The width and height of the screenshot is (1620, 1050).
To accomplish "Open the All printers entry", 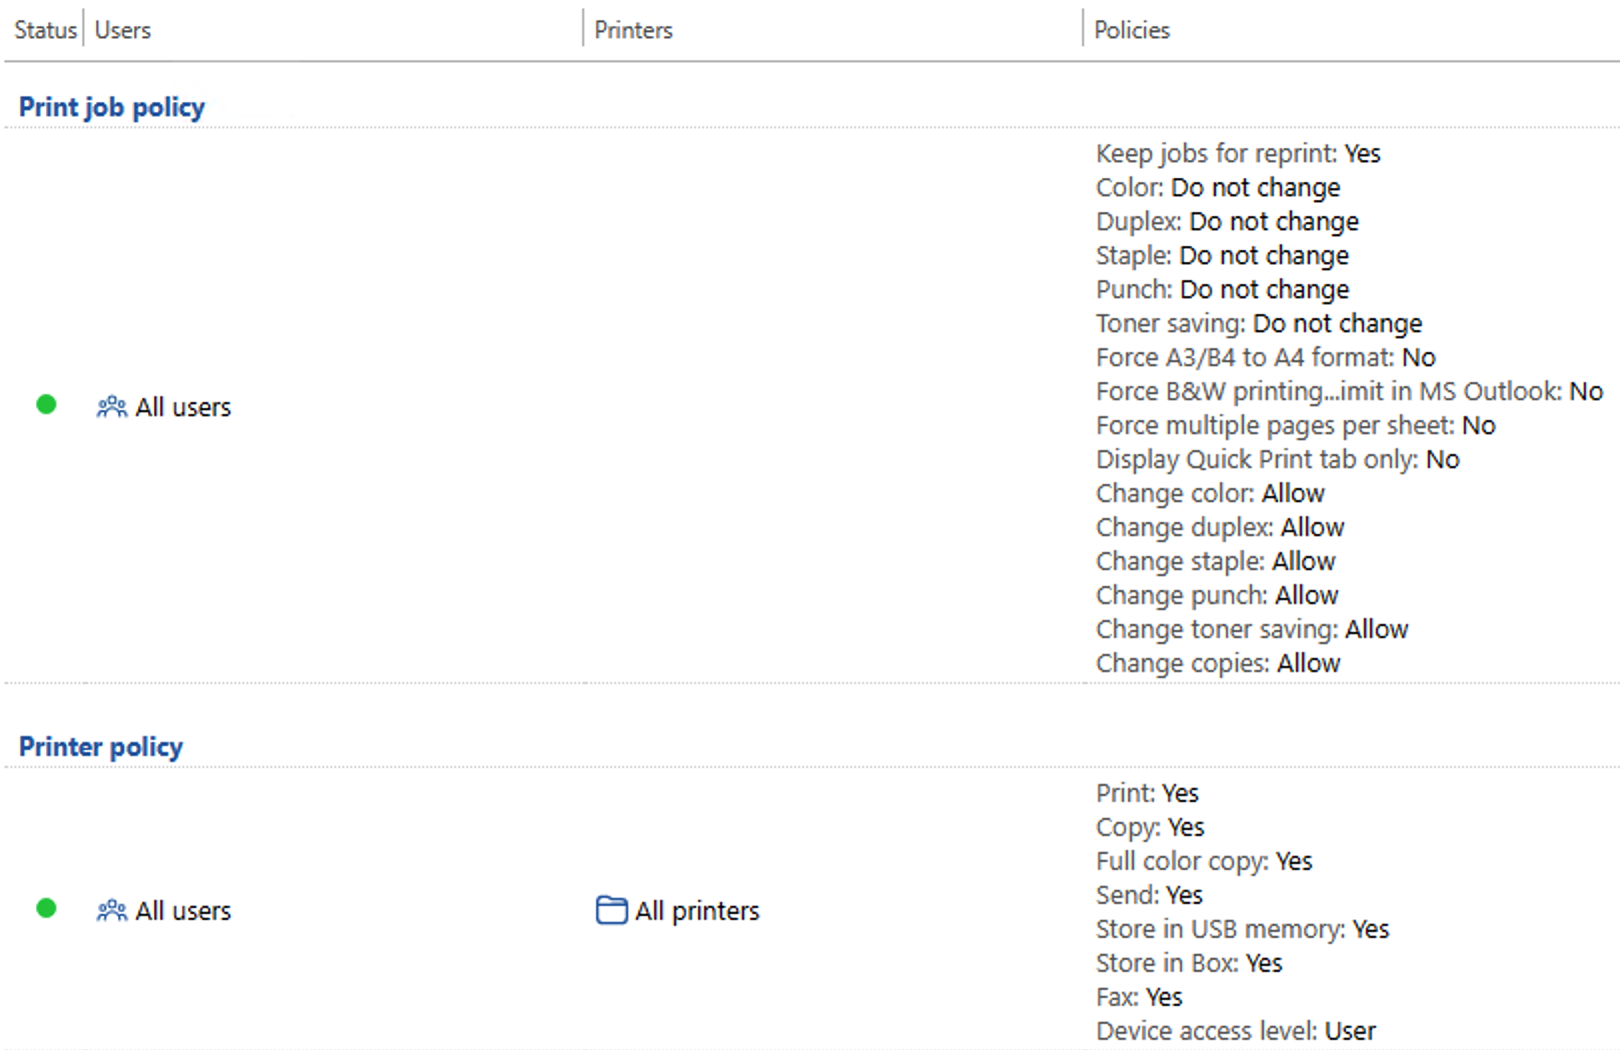I will coord(697,911).
